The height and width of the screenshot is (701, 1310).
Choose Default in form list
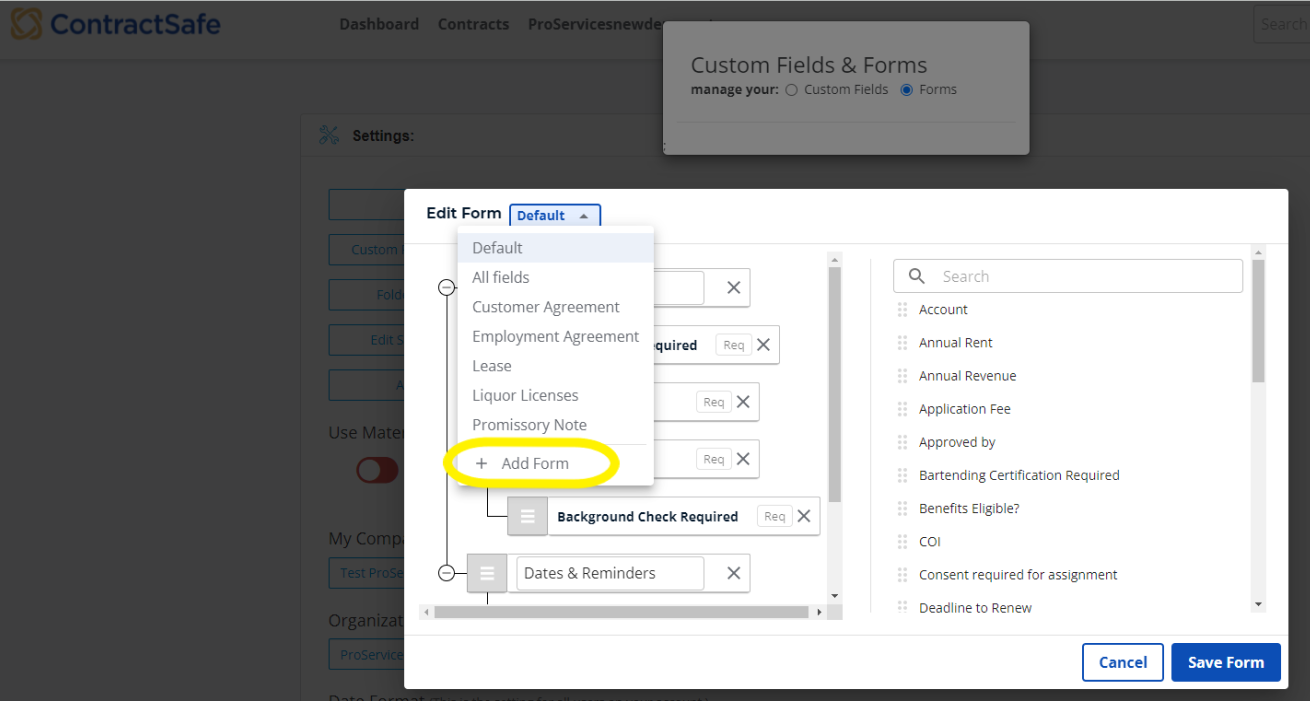tap(555, 248)
